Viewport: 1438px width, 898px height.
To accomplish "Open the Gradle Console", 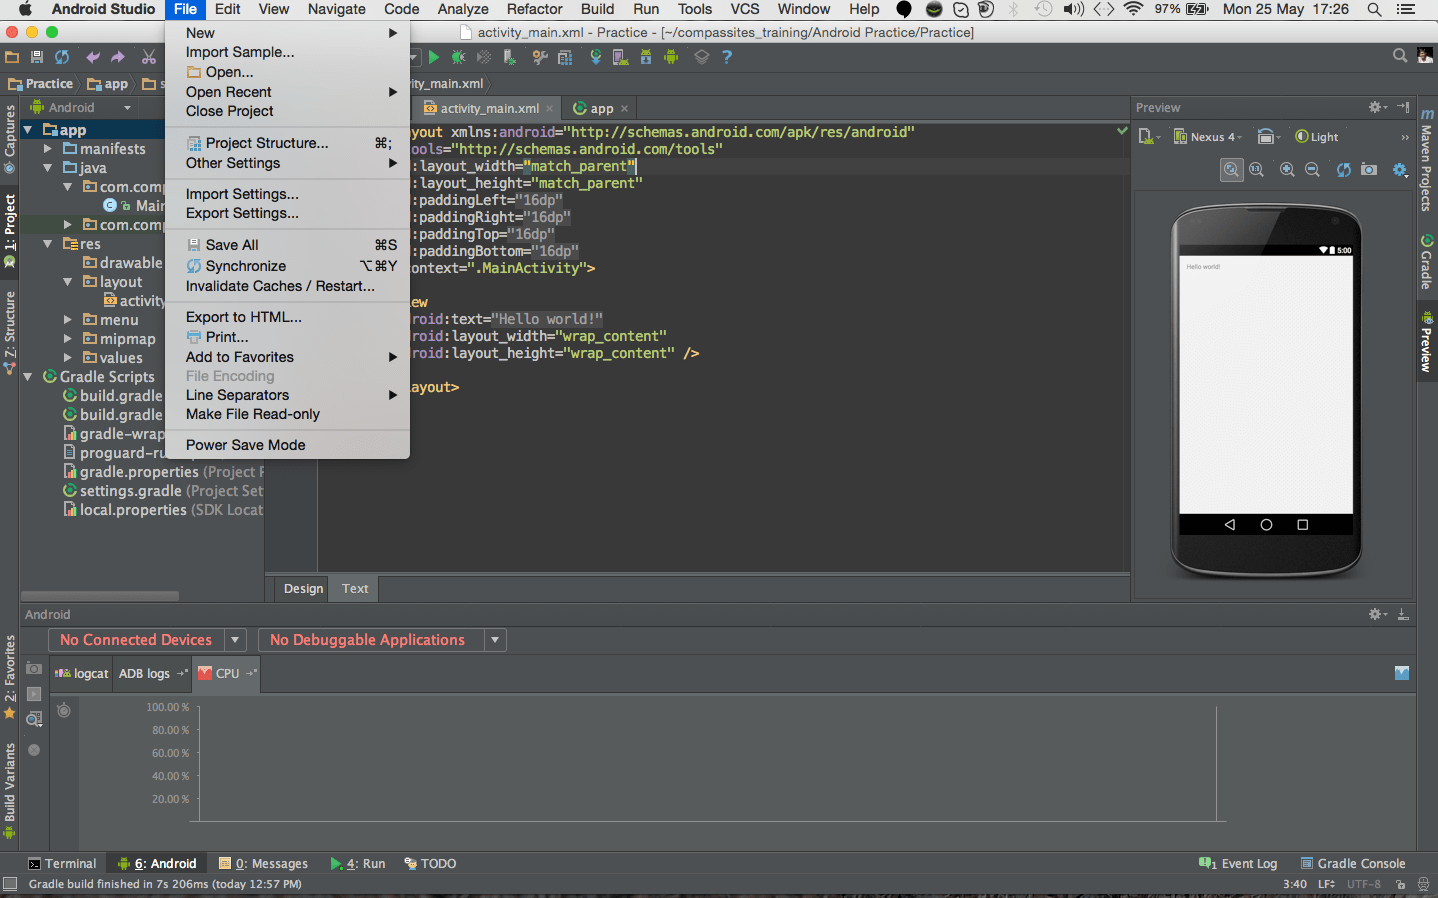I will coord(1353,864).
